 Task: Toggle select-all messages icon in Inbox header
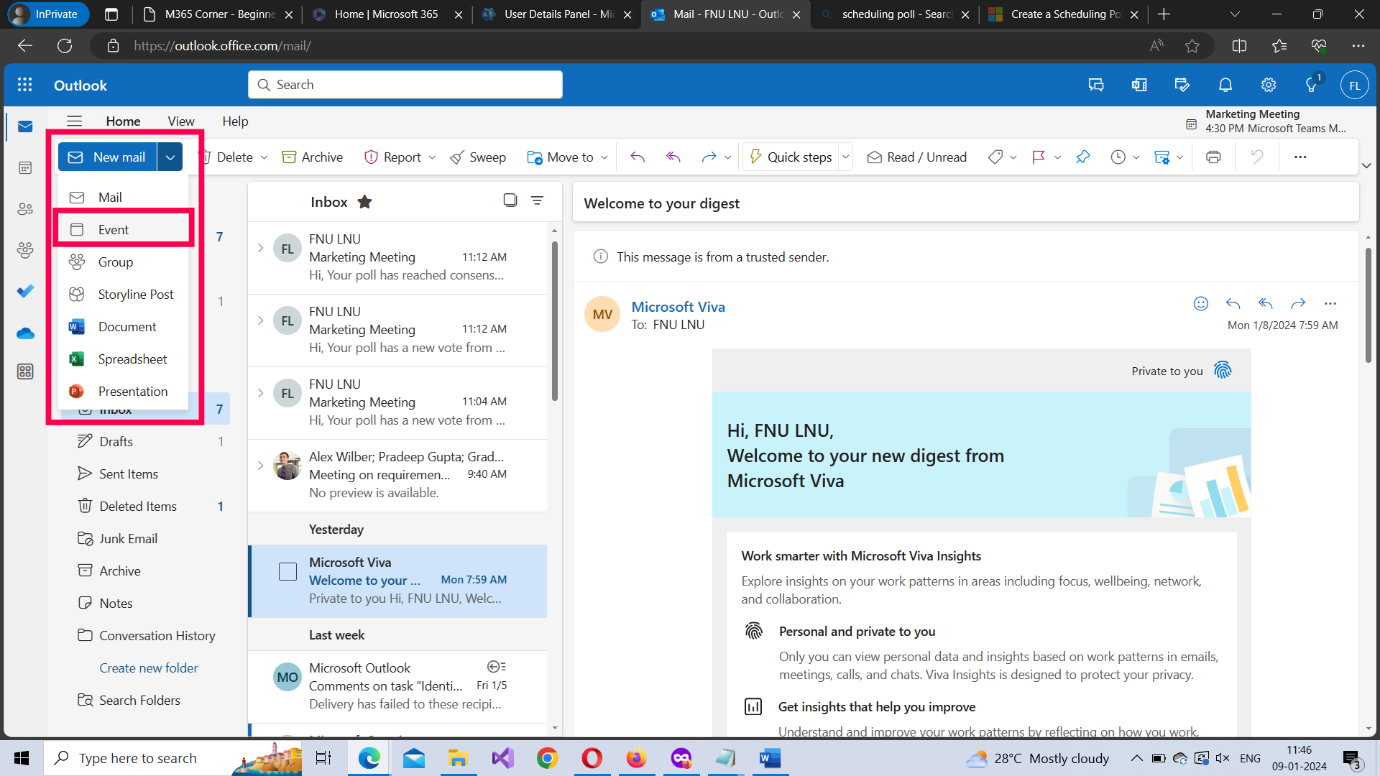(x=510, y=201)
